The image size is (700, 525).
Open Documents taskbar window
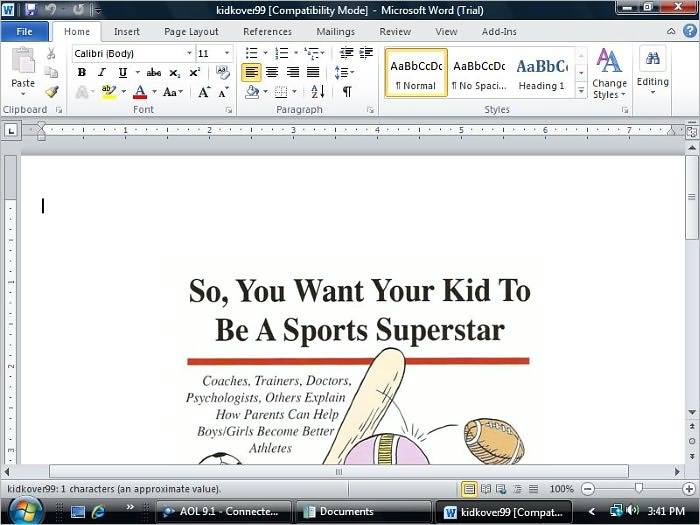click(x=363, y=512)
